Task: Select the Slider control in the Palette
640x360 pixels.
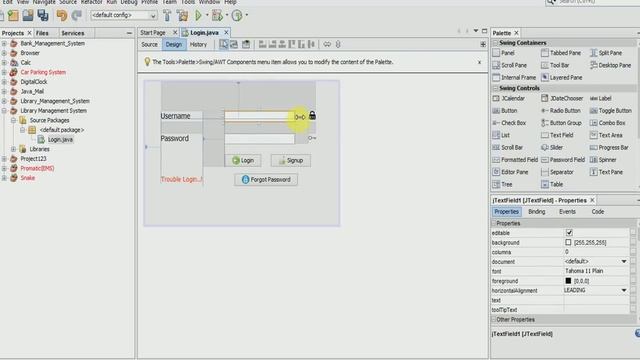Action: tap(552, 147)
